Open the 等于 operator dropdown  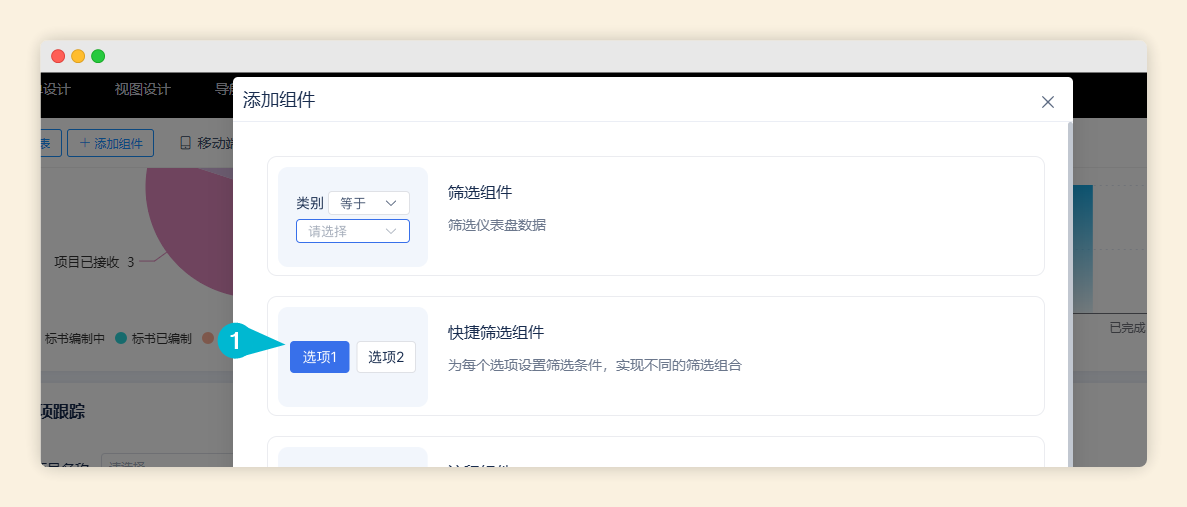pyautogui.click(x=369, y=203)
